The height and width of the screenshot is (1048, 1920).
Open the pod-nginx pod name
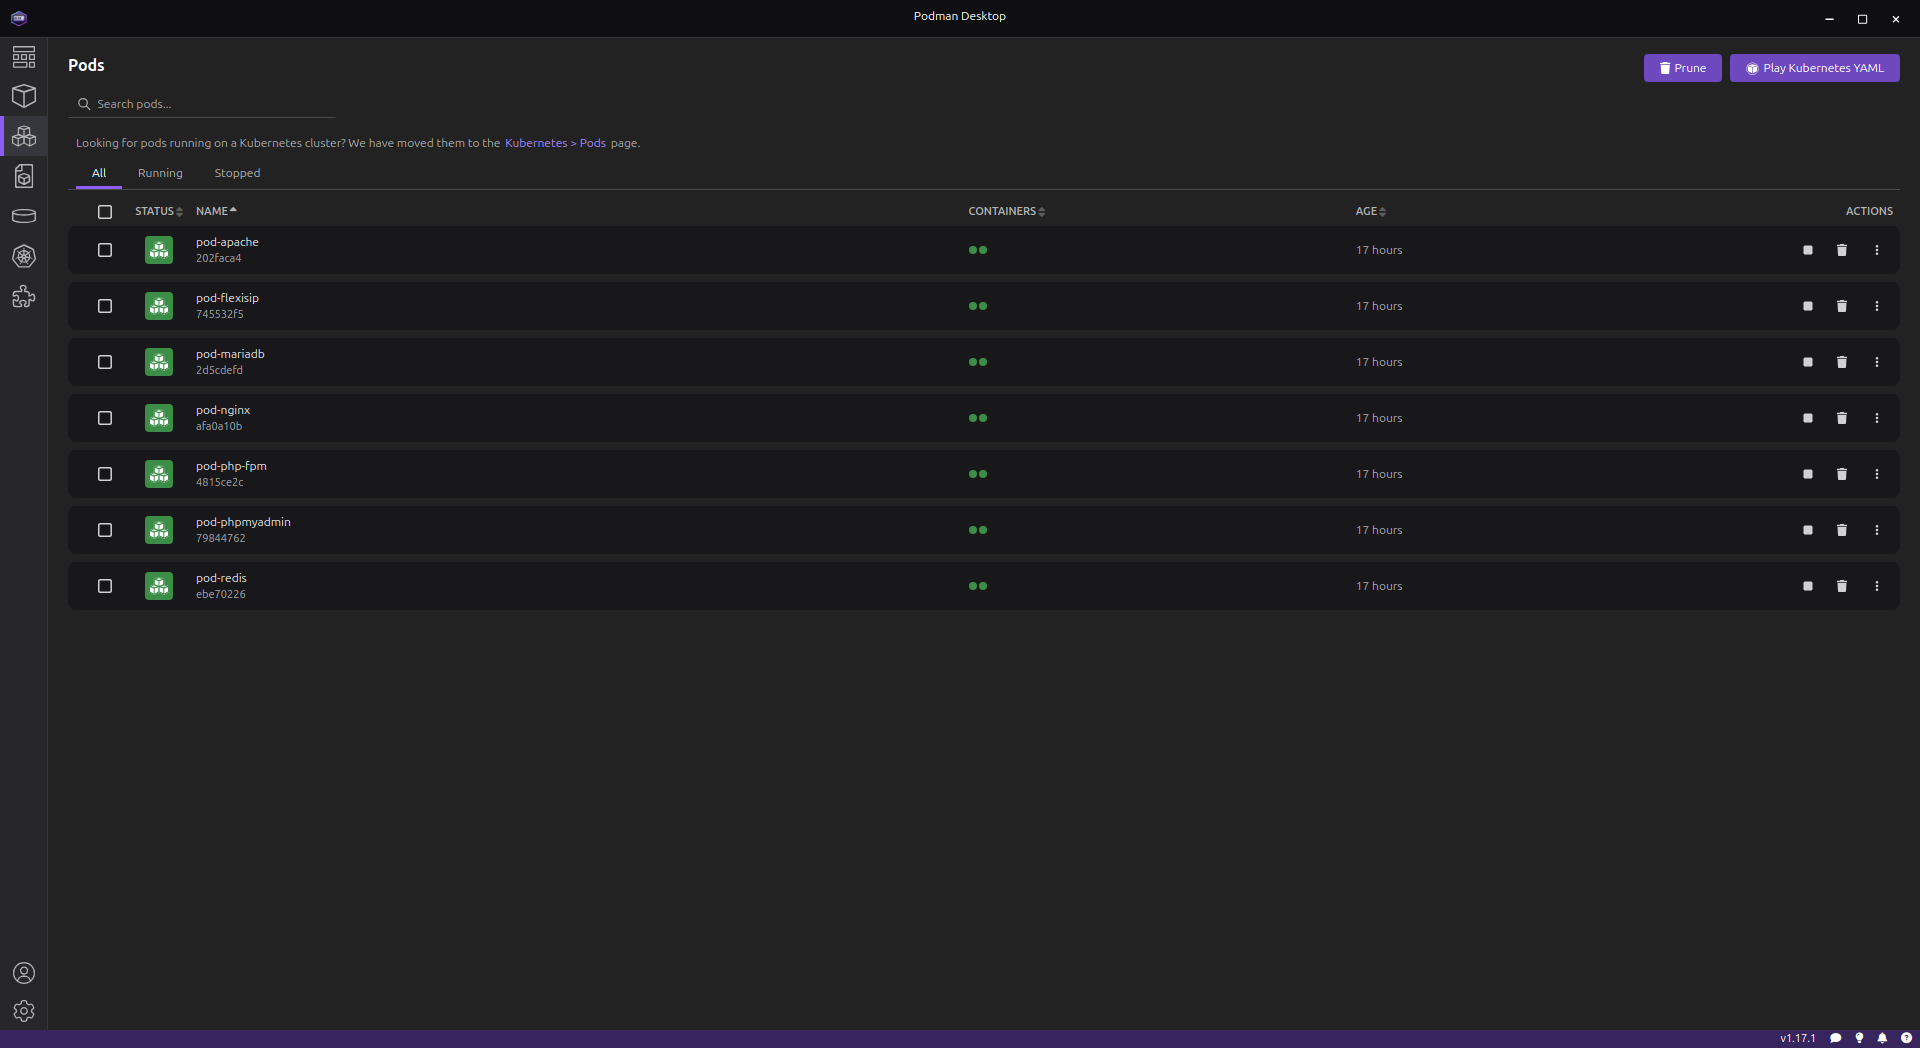pos(223,410)
